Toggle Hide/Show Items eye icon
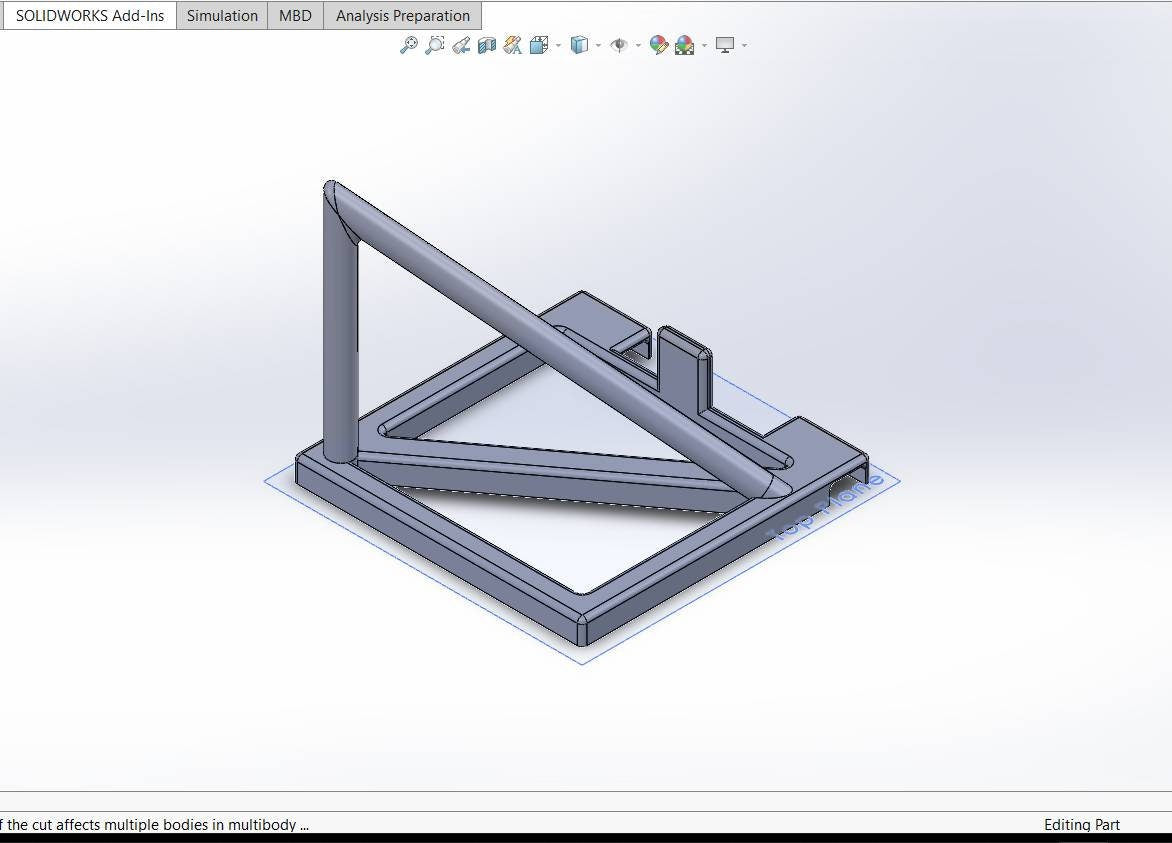The width and height of the screenshot is (1172, 843). (x=618, y=45)
